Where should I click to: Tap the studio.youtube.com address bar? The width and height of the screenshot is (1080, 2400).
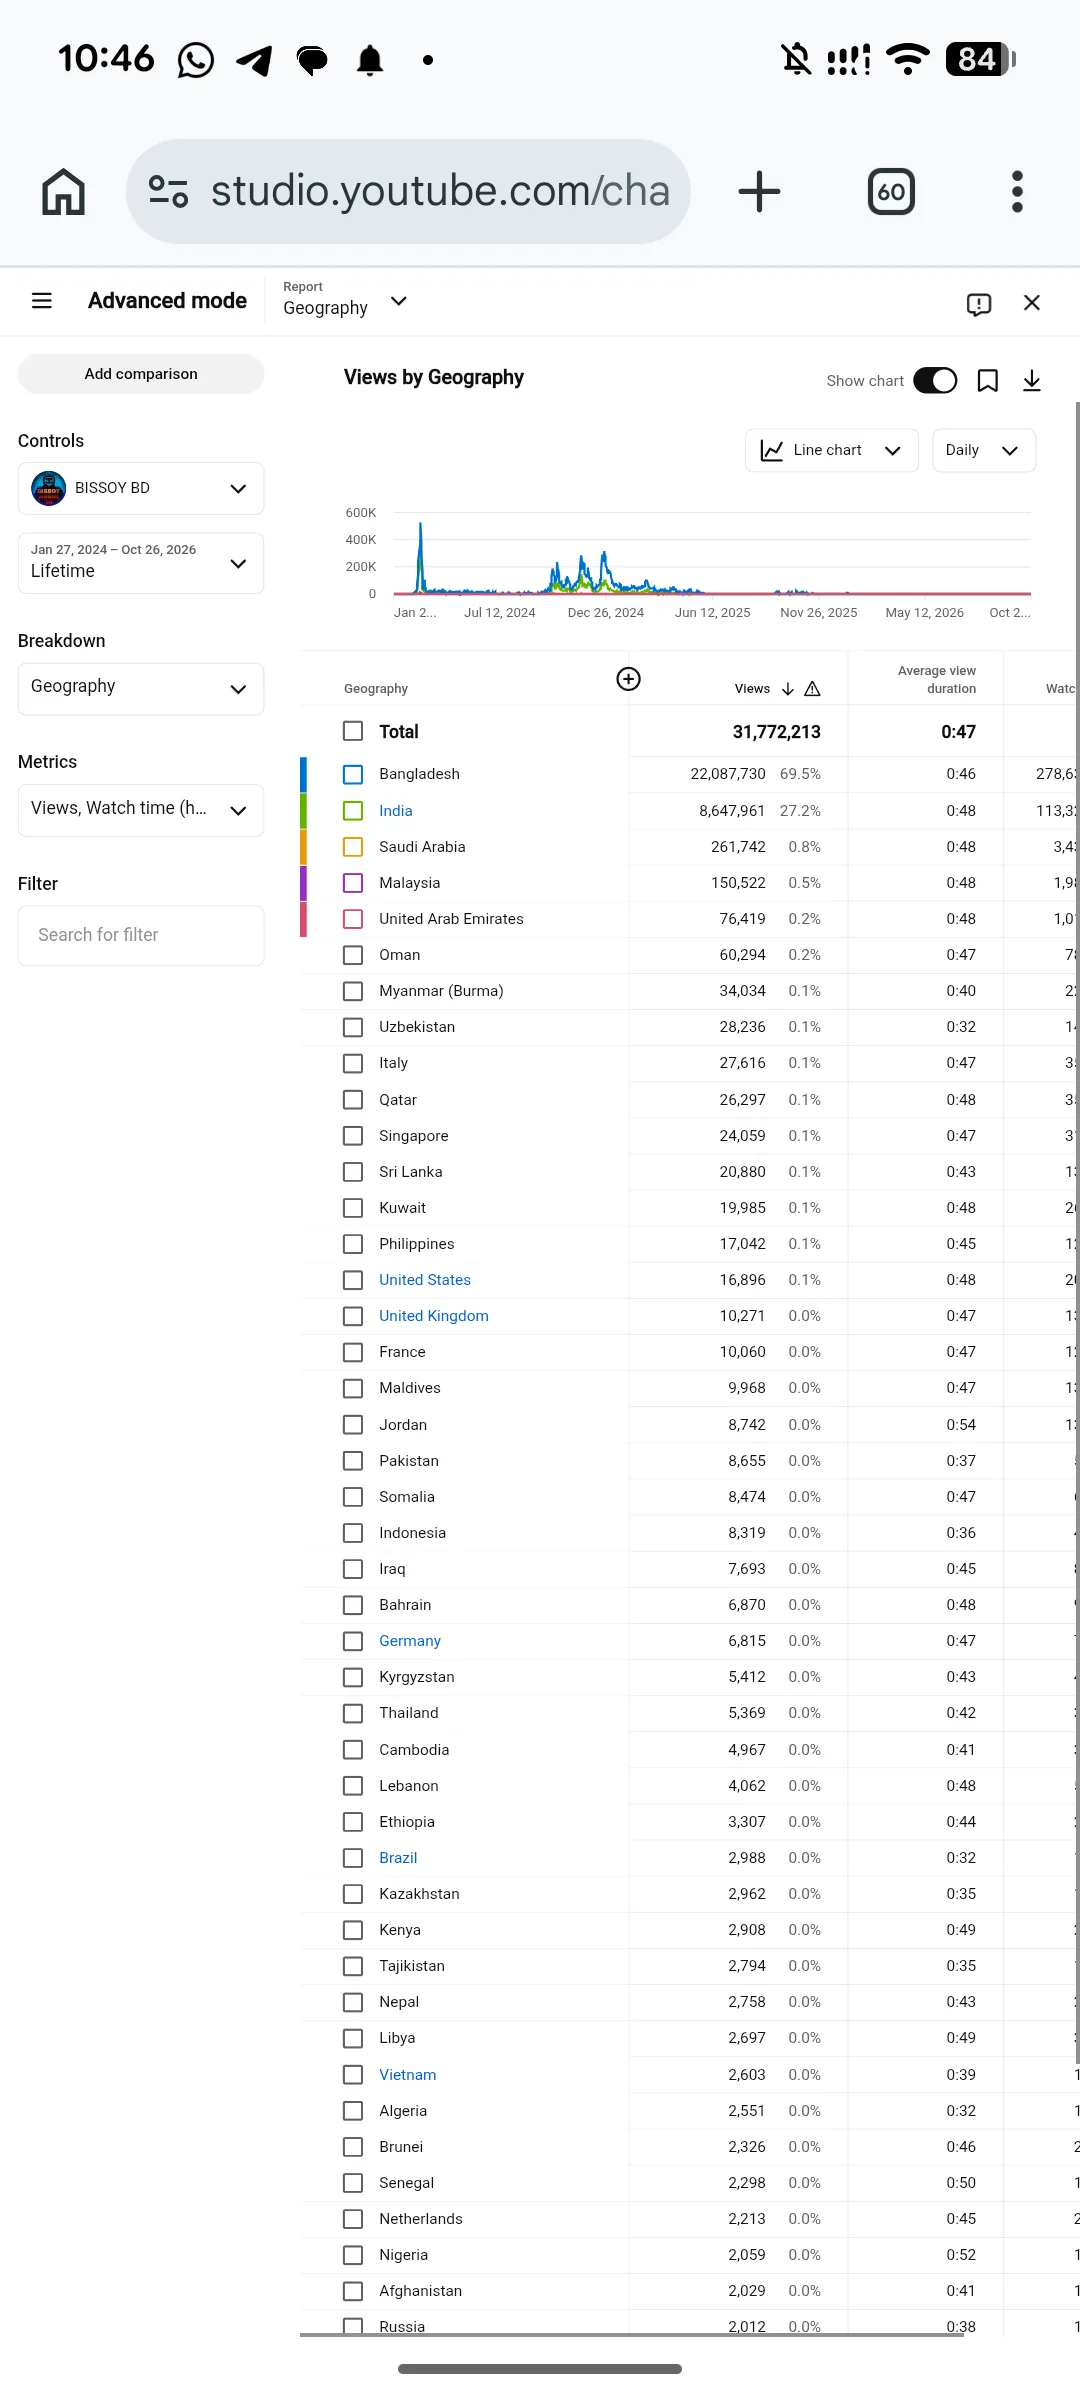point(408,191)
